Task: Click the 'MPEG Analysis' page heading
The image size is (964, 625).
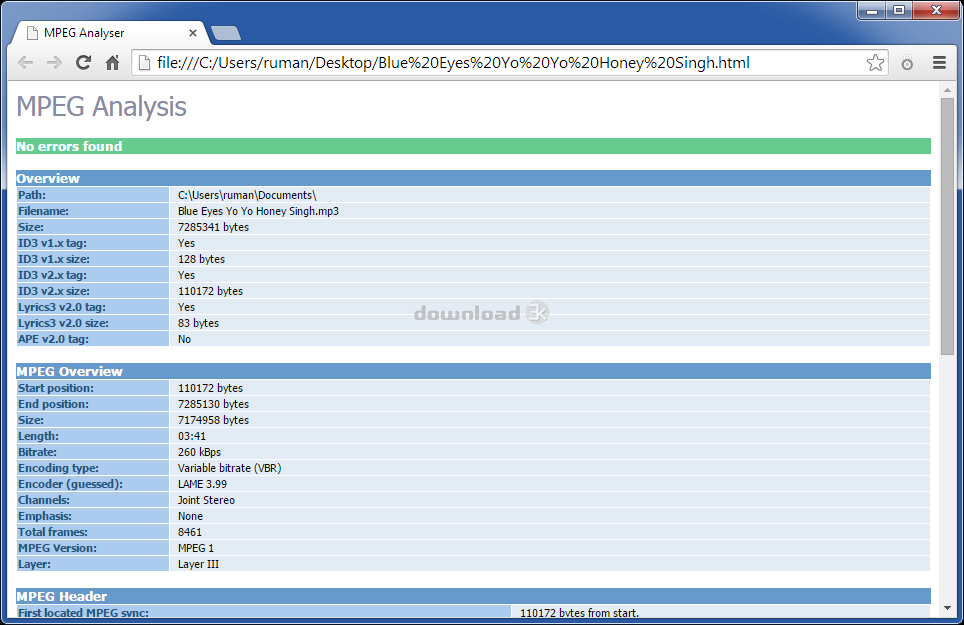Action: (x=101, y=106)
